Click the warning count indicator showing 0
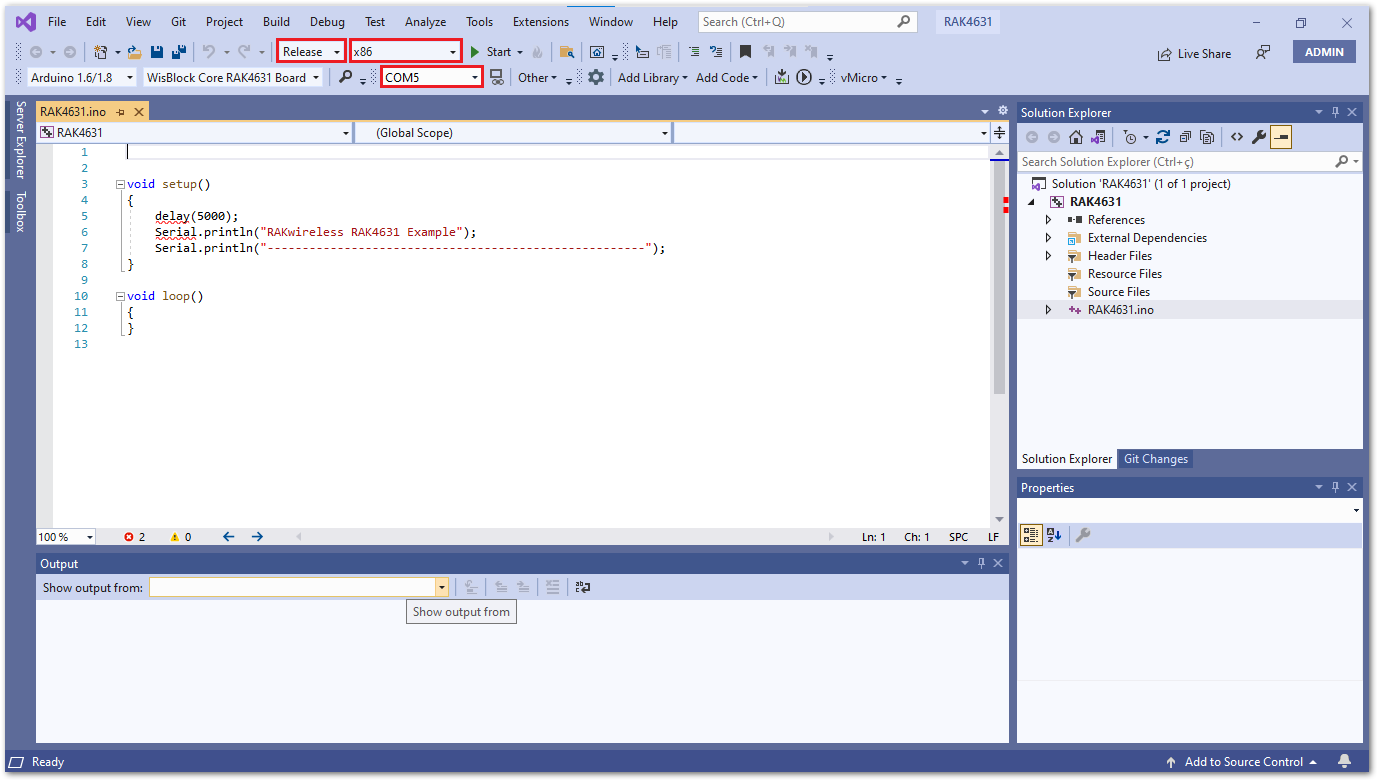Viewport: 1378px width, 781px height. (x=181, y=537)
